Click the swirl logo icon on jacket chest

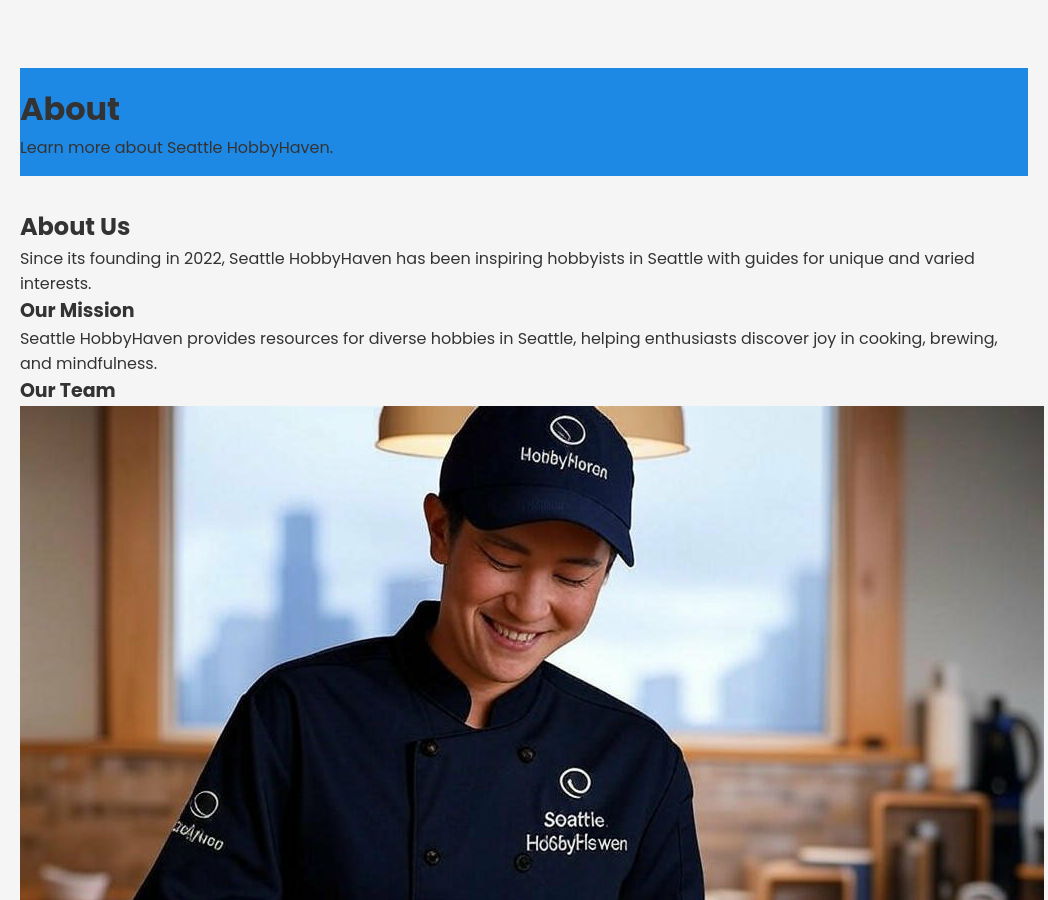pos(575,783)
